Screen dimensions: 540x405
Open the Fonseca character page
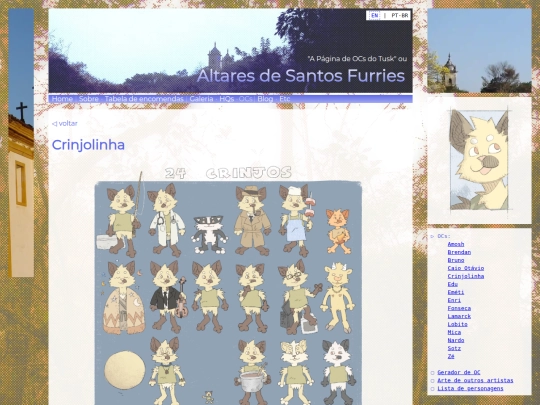tap(459, 308)
